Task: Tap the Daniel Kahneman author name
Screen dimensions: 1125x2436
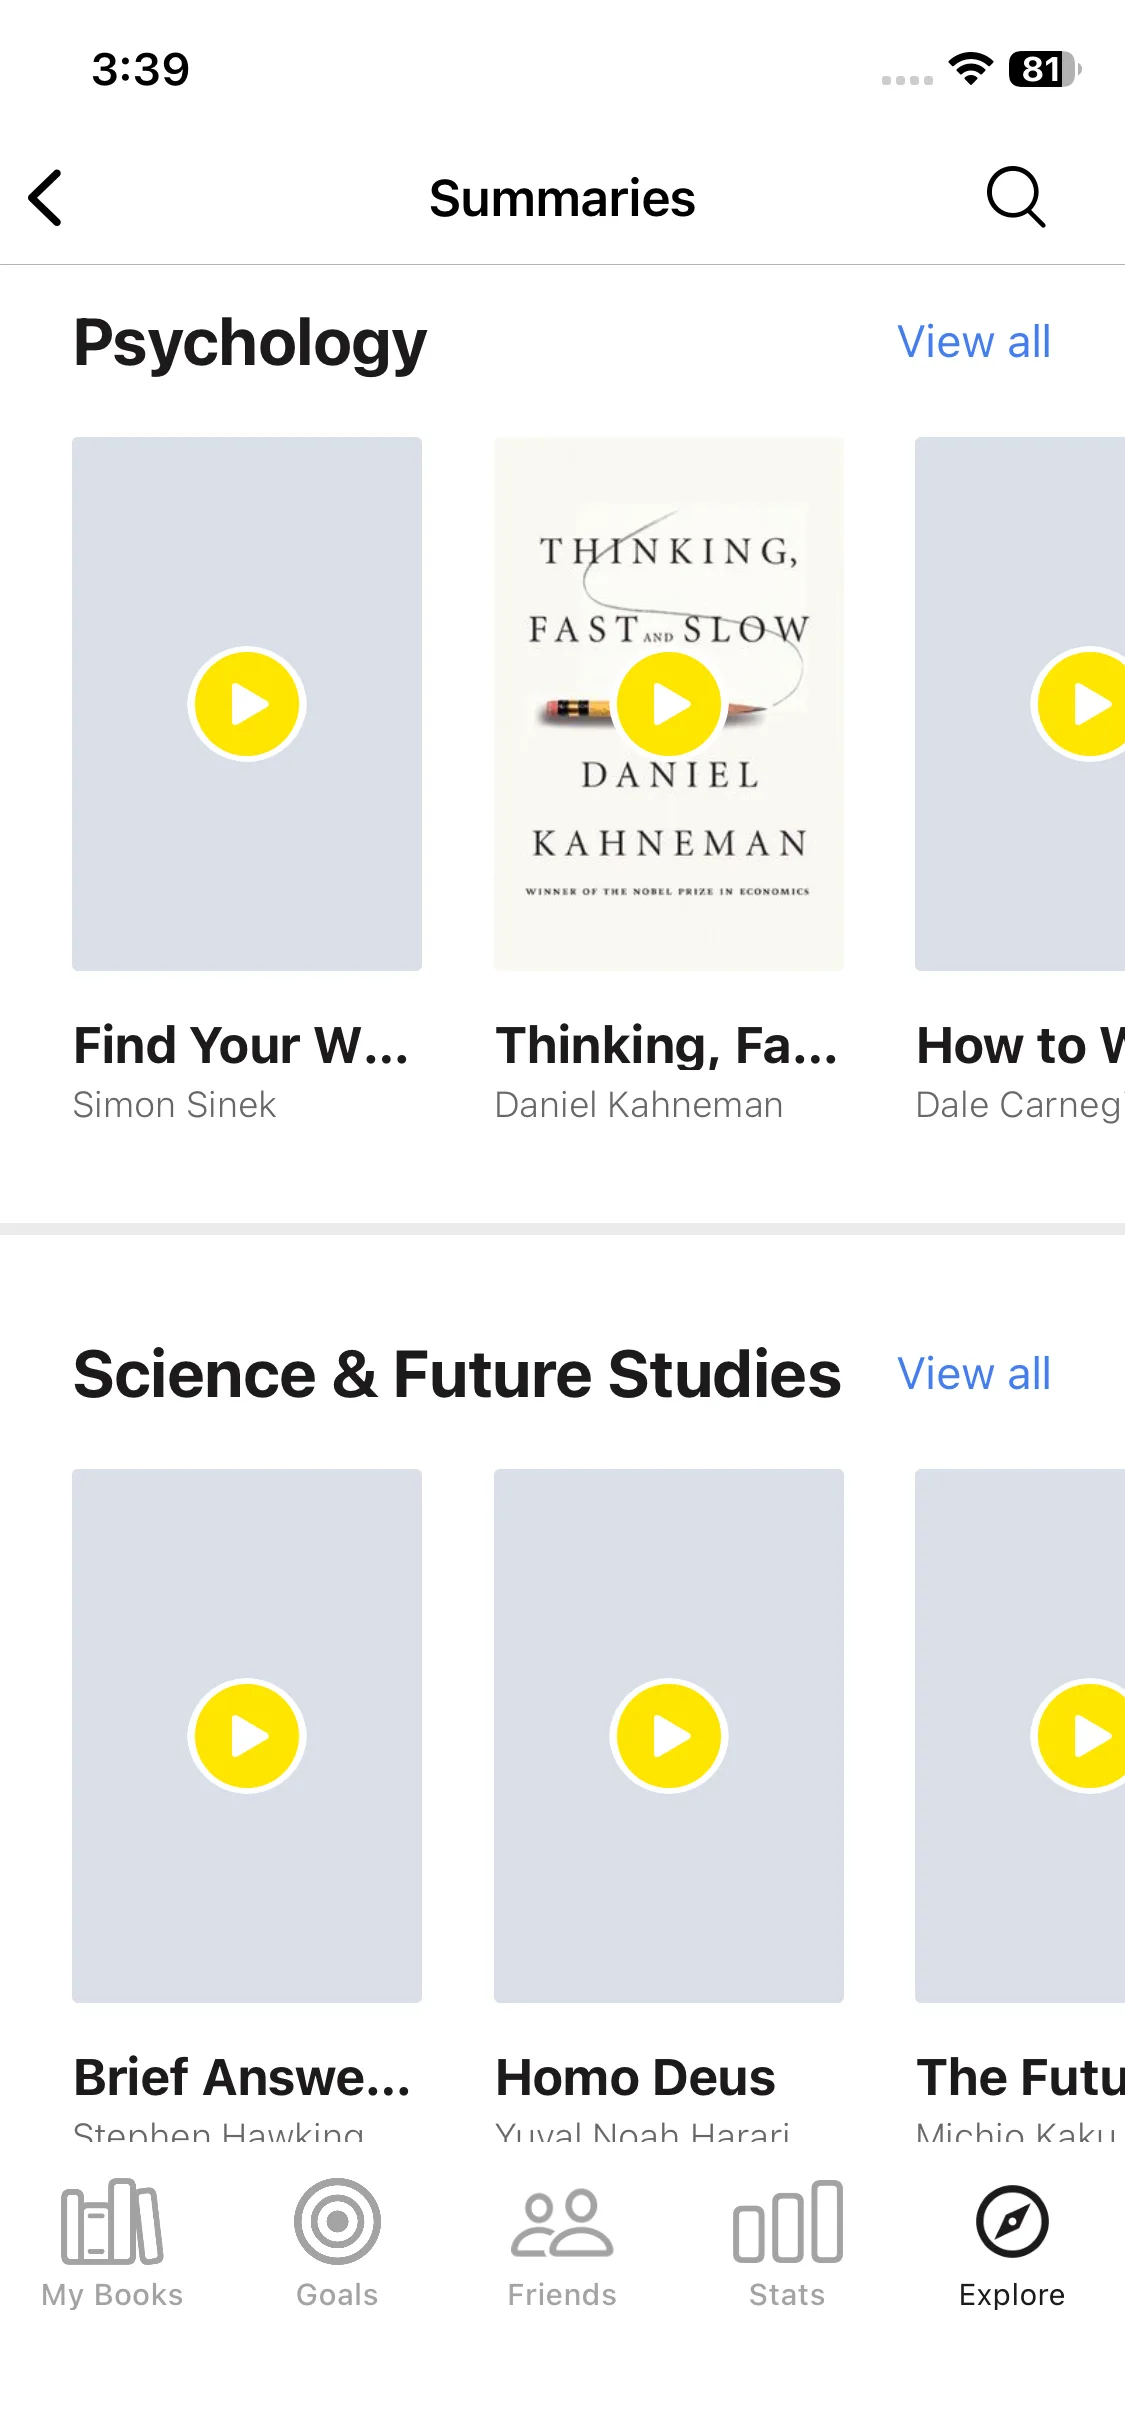Action: tap(639, 1105)
